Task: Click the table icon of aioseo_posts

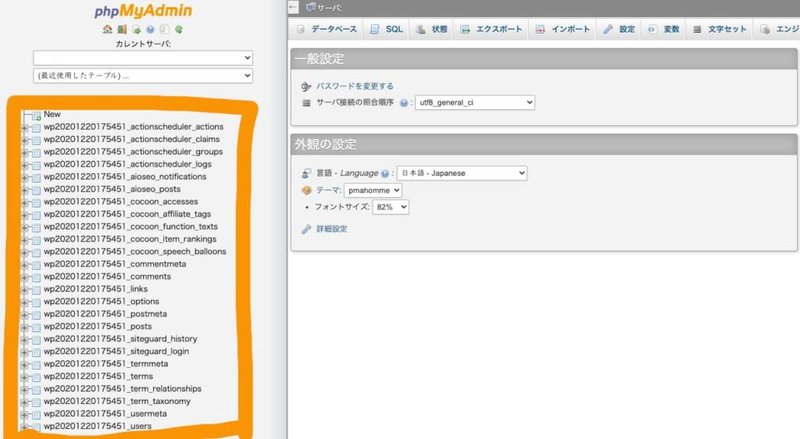Action: pos(36,190)
